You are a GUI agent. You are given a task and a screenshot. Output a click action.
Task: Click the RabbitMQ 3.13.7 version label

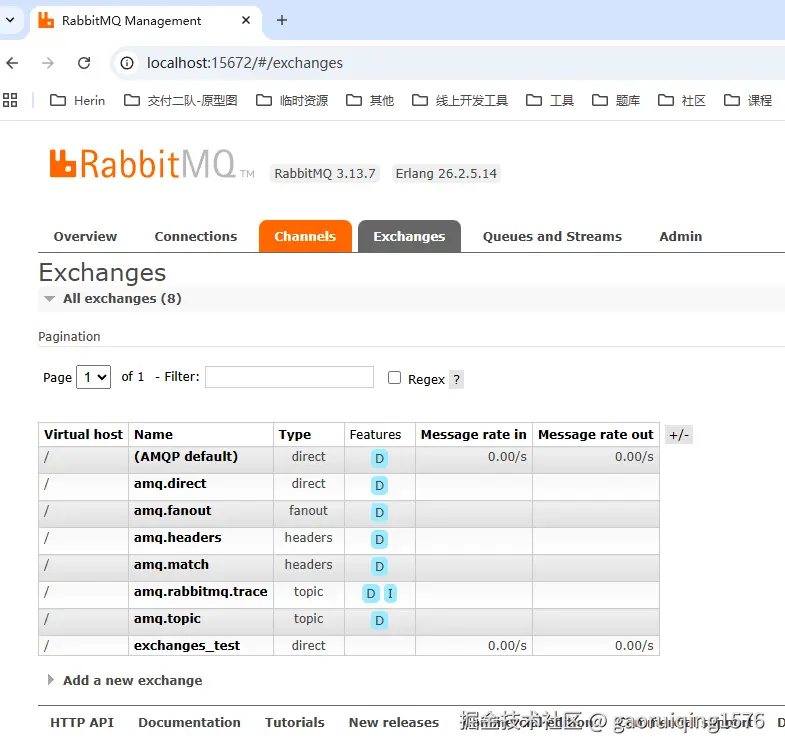(325, 173)
